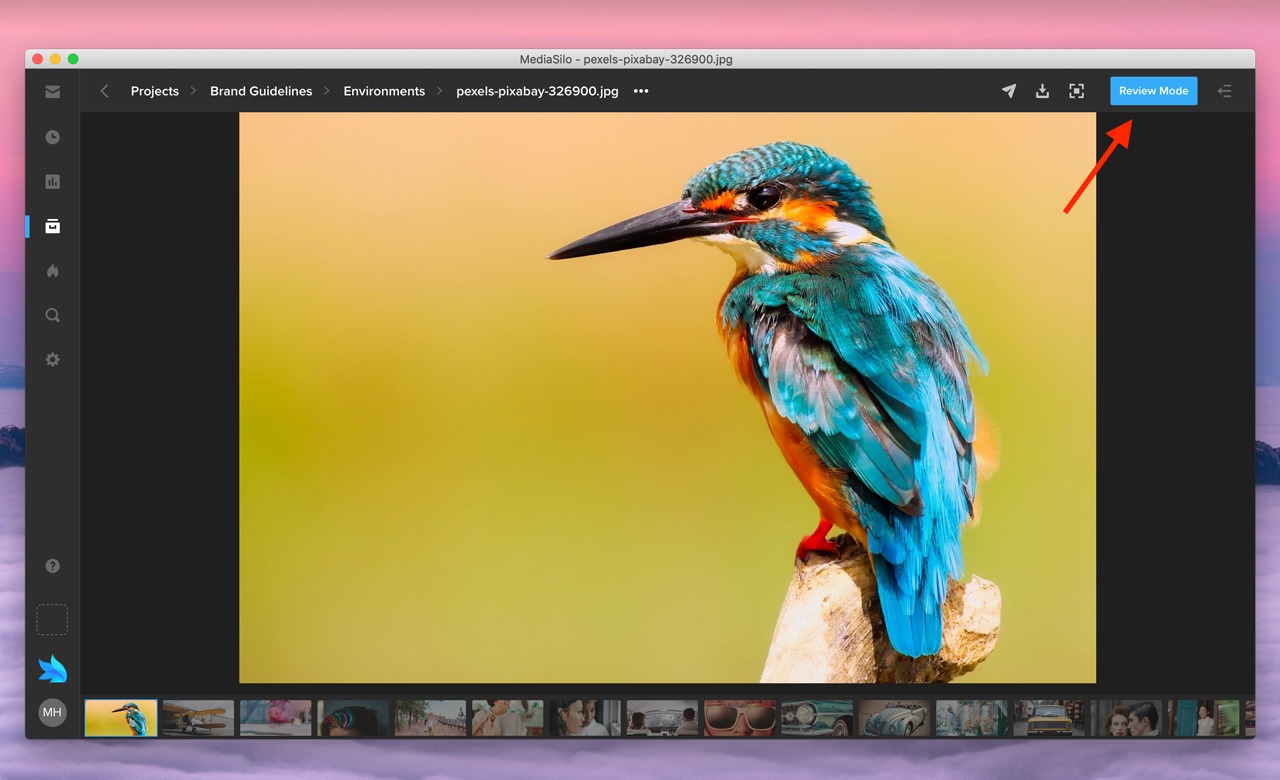Open search with magnifying glass icon
Viewport: 1280px width, 780px height.
tap(52, 315)
